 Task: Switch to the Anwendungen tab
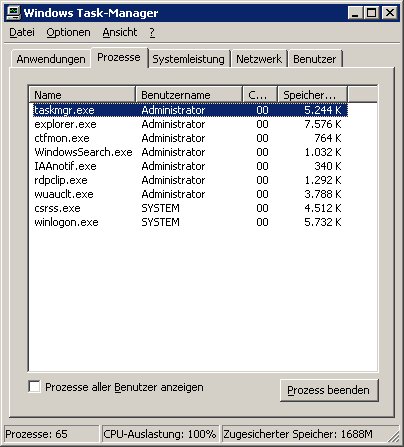(x=51, y=59)
